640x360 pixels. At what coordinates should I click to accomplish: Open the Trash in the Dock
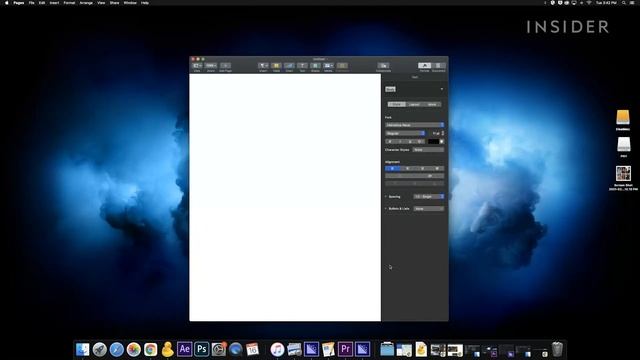[x=557, y=349]
